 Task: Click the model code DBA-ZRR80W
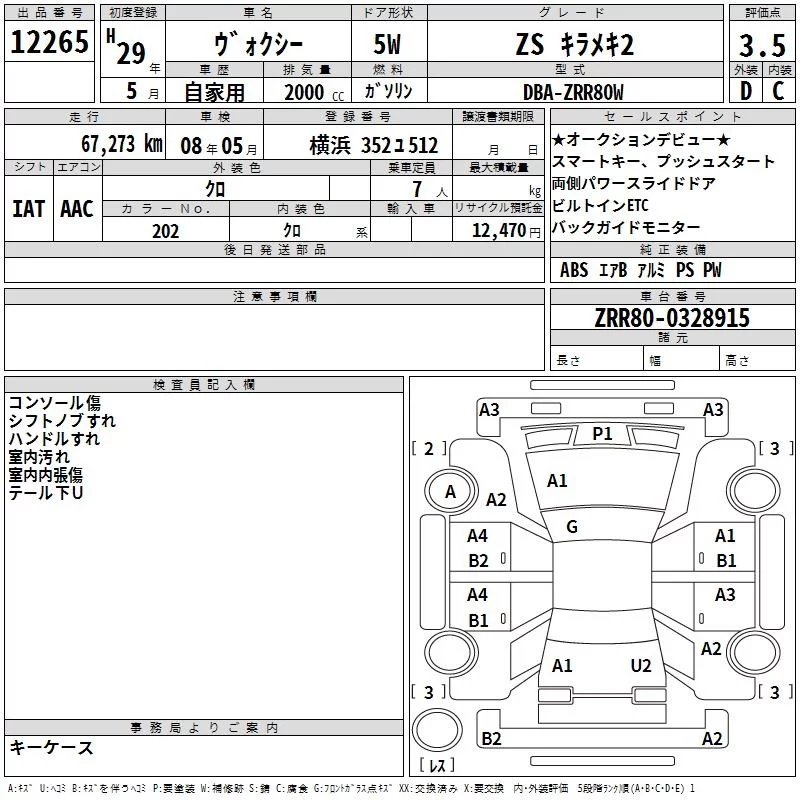tap(573, 92)
